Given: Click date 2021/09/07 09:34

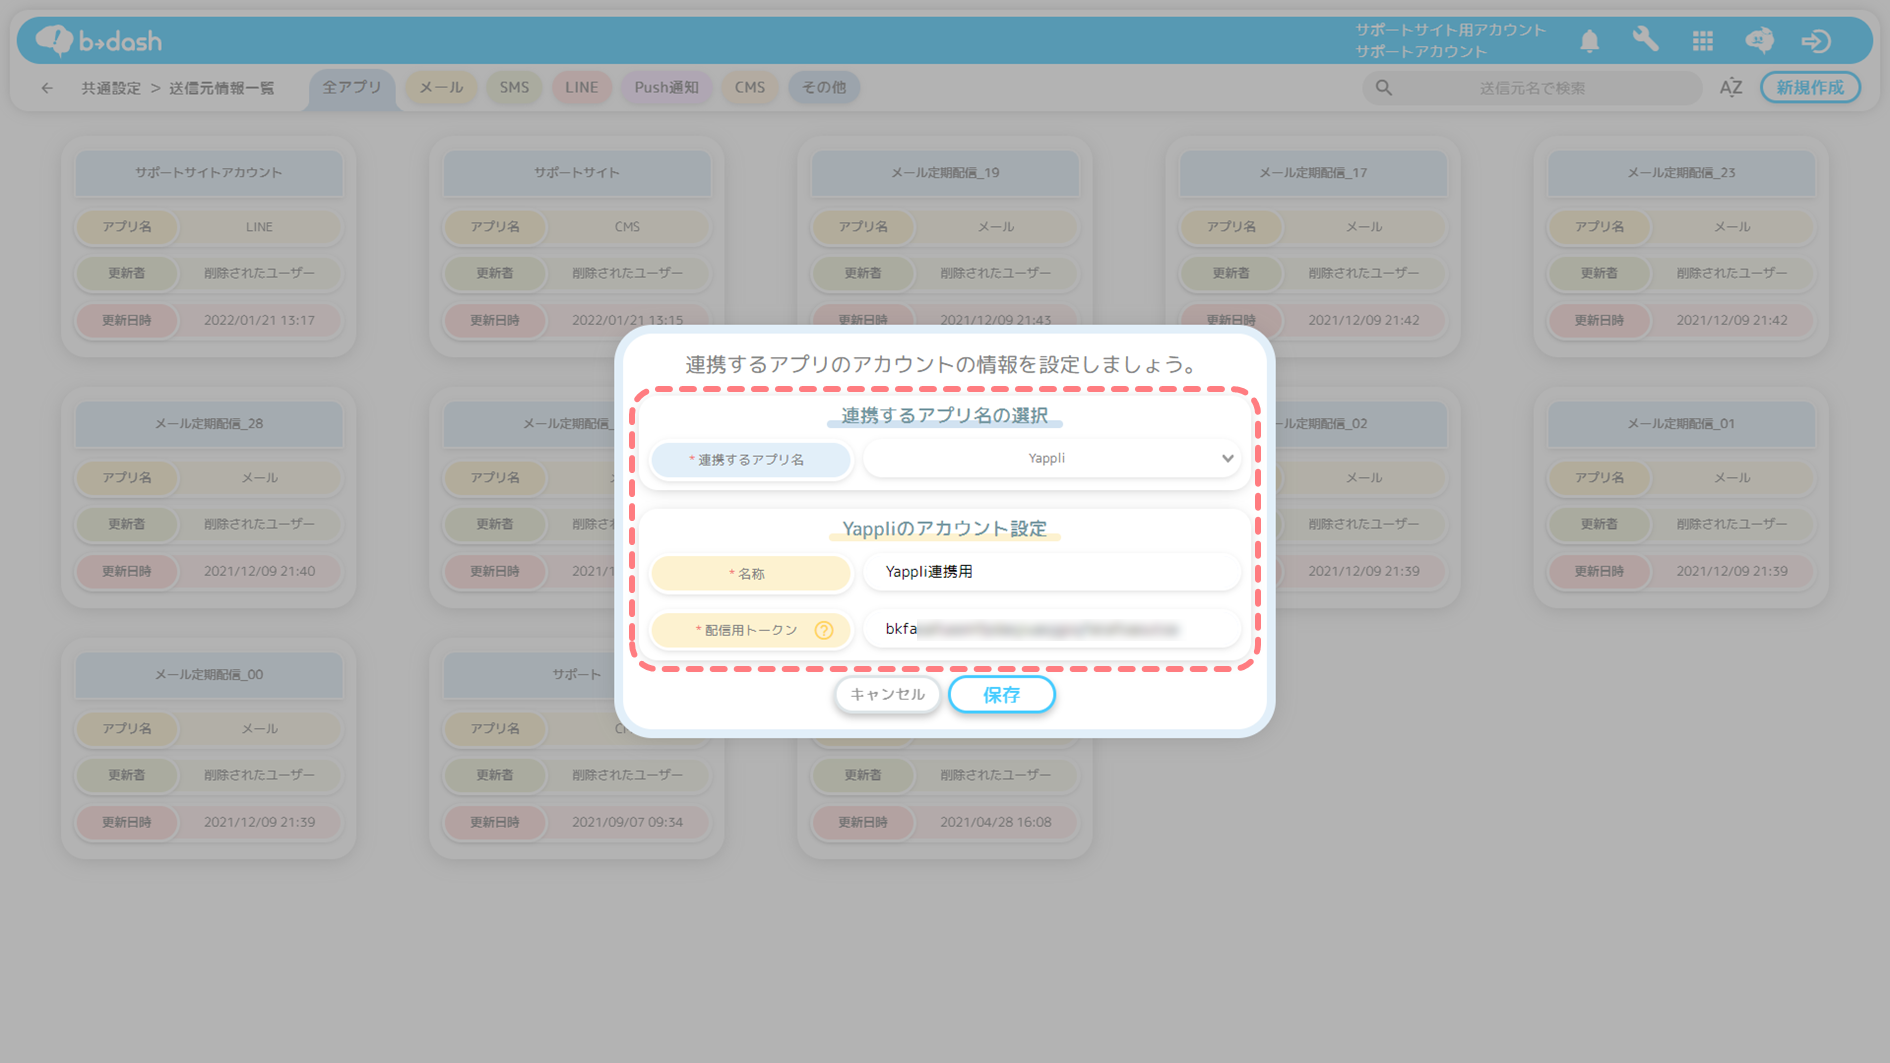Looking at the screenshot, I should (x=627, y=822).
